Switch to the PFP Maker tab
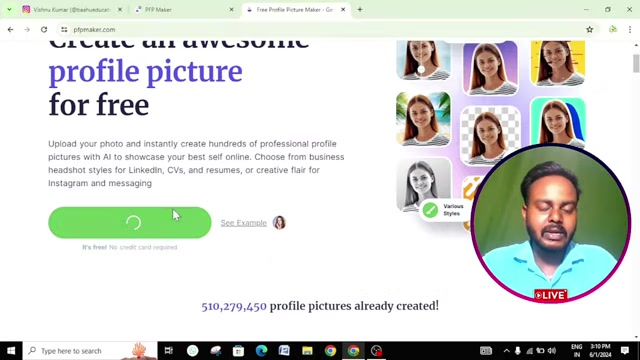640x360 pixels. (x=184, y=9)
